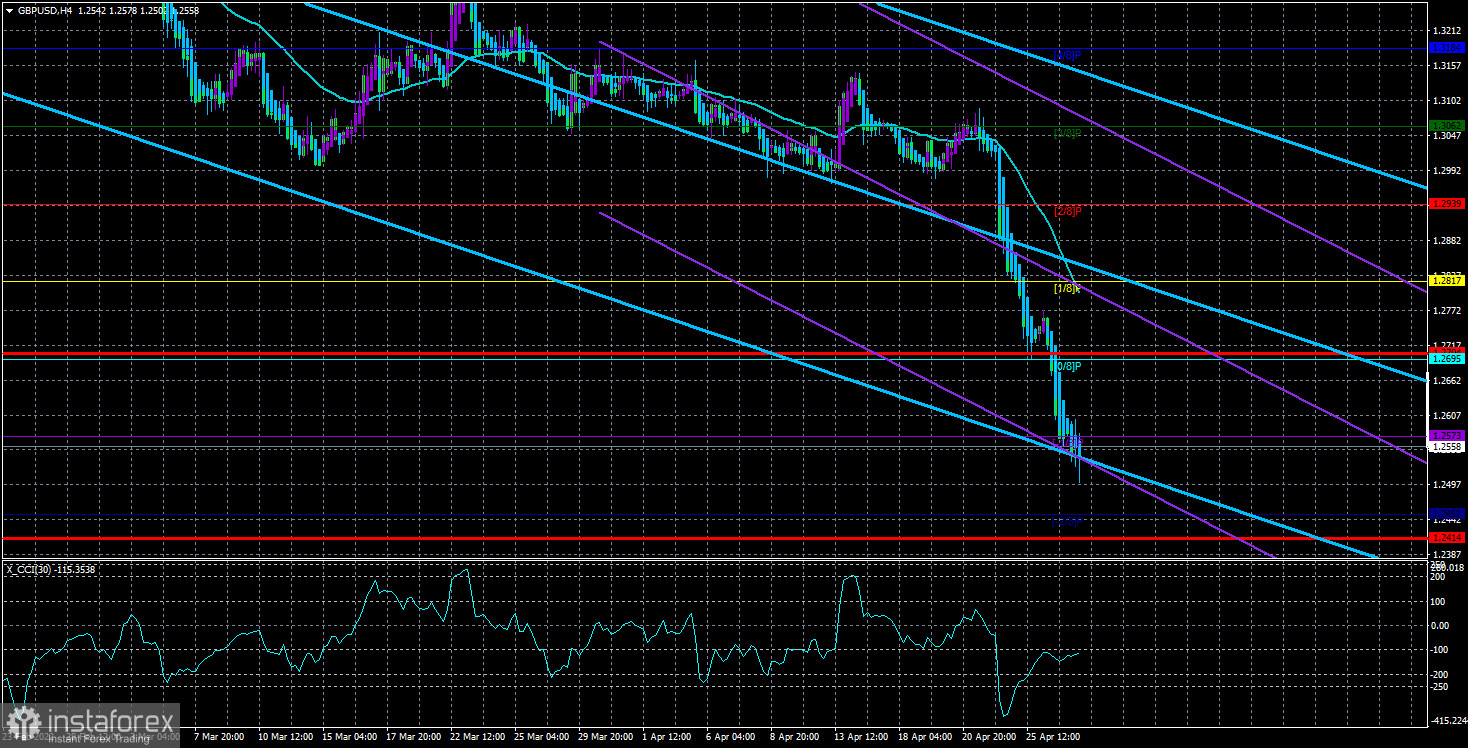Viewport: 1468px width, 748px height.
Task: Click the red 1.2939 price tag
Action: point(1446,204)
